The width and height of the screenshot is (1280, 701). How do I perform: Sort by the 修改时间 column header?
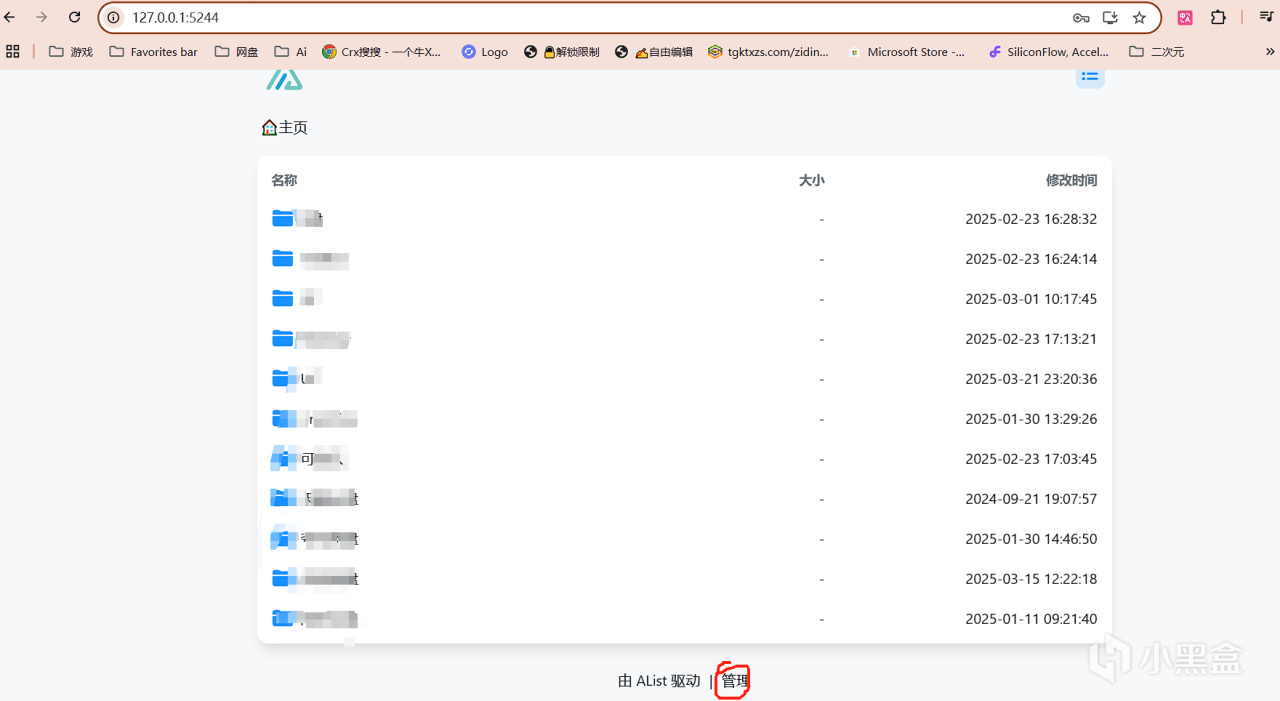(1071, 180)
